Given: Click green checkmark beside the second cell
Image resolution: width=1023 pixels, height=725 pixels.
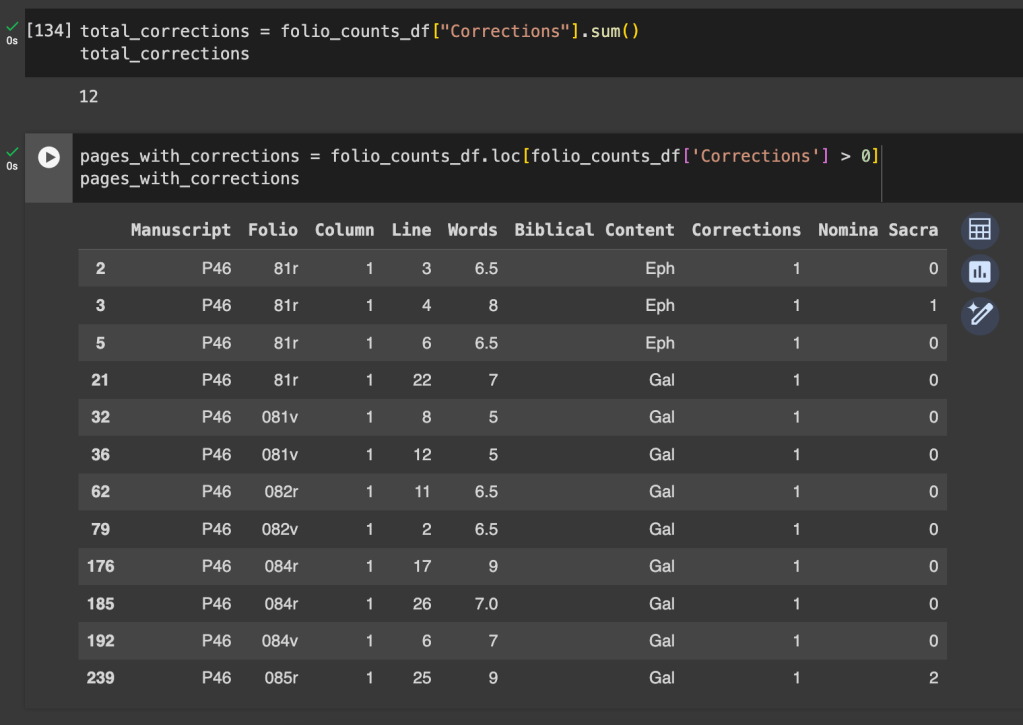Looking at the screenshot, I should tap(12, 152).
